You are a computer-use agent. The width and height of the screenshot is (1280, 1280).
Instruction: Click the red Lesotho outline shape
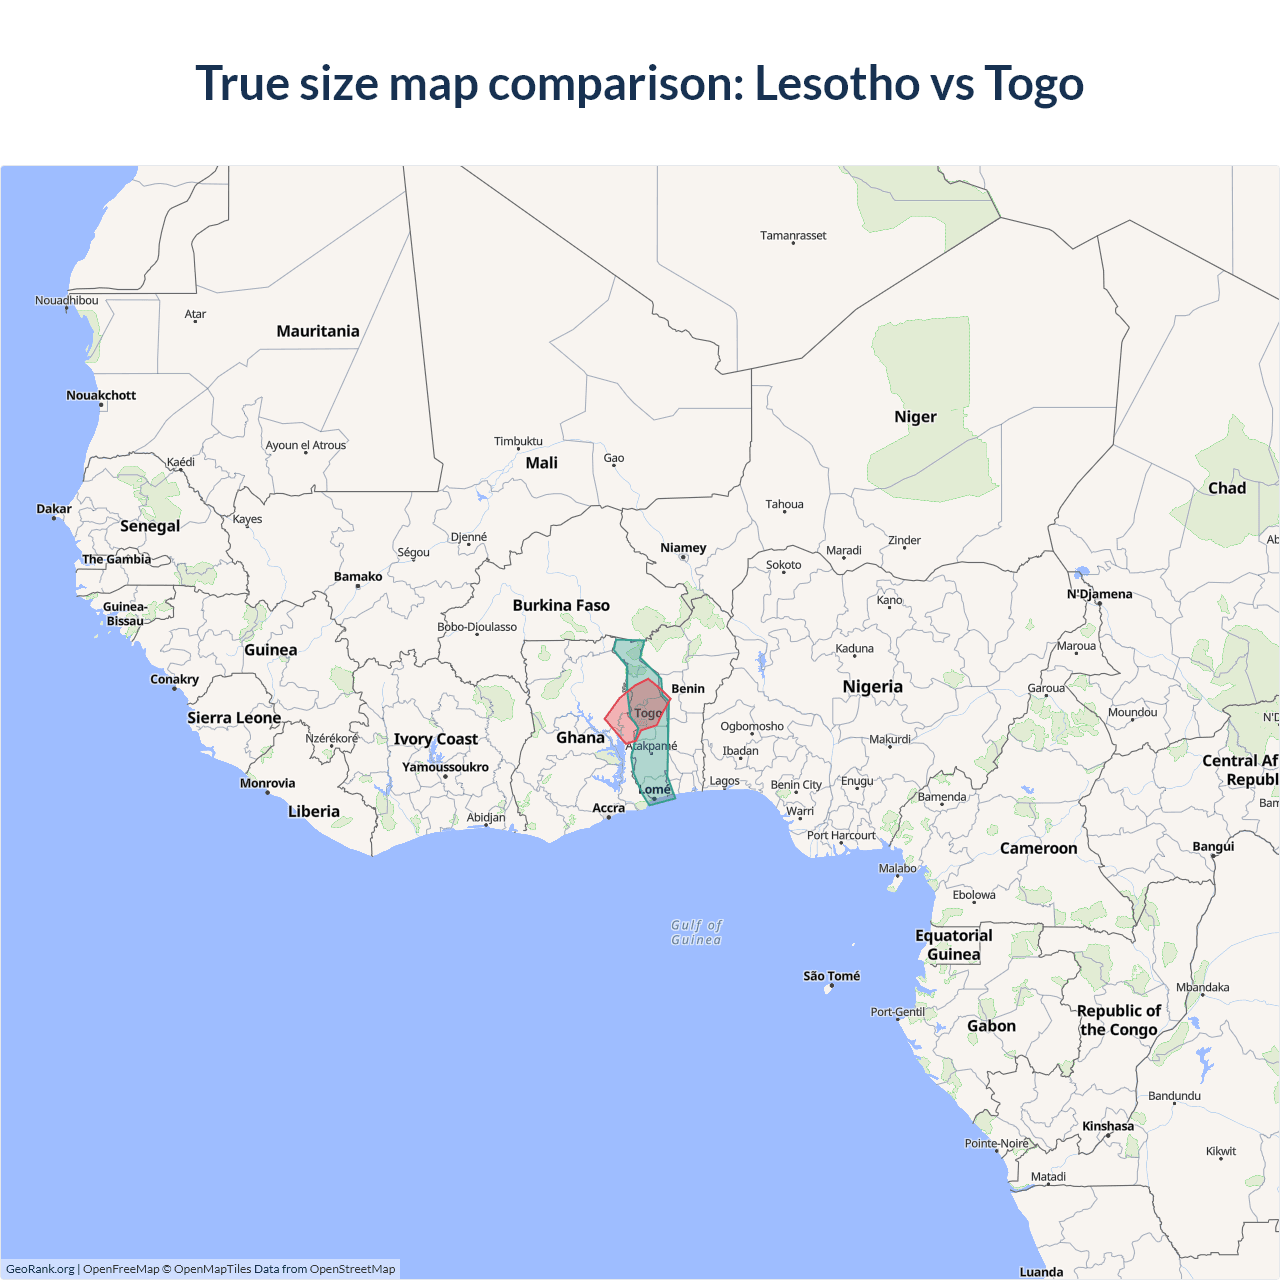[614, 718]
